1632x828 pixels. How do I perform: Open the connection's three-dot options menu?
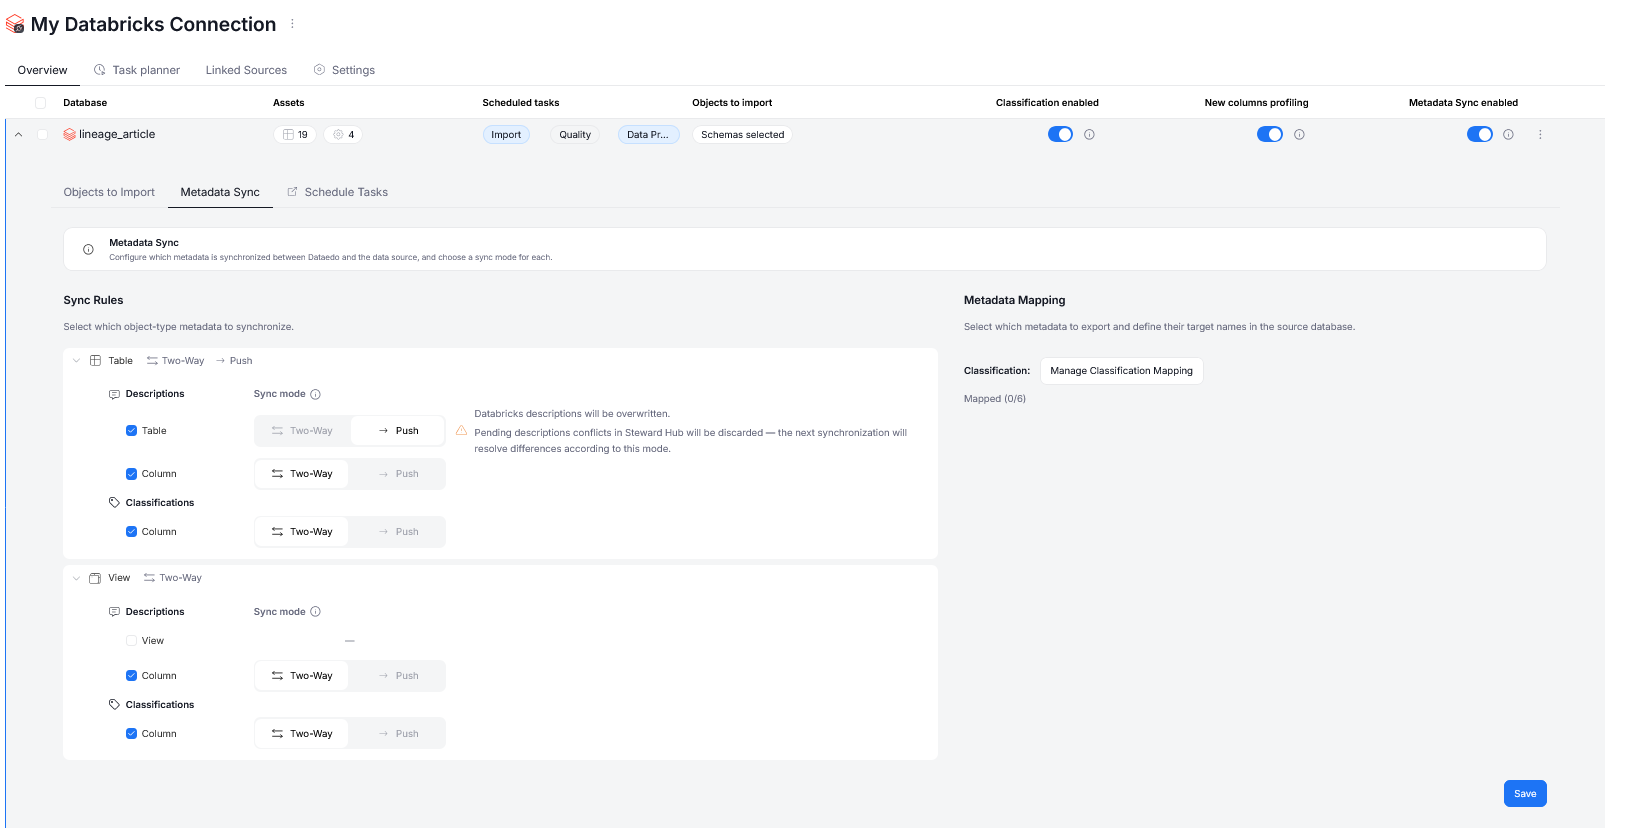(x=292, y=24)
